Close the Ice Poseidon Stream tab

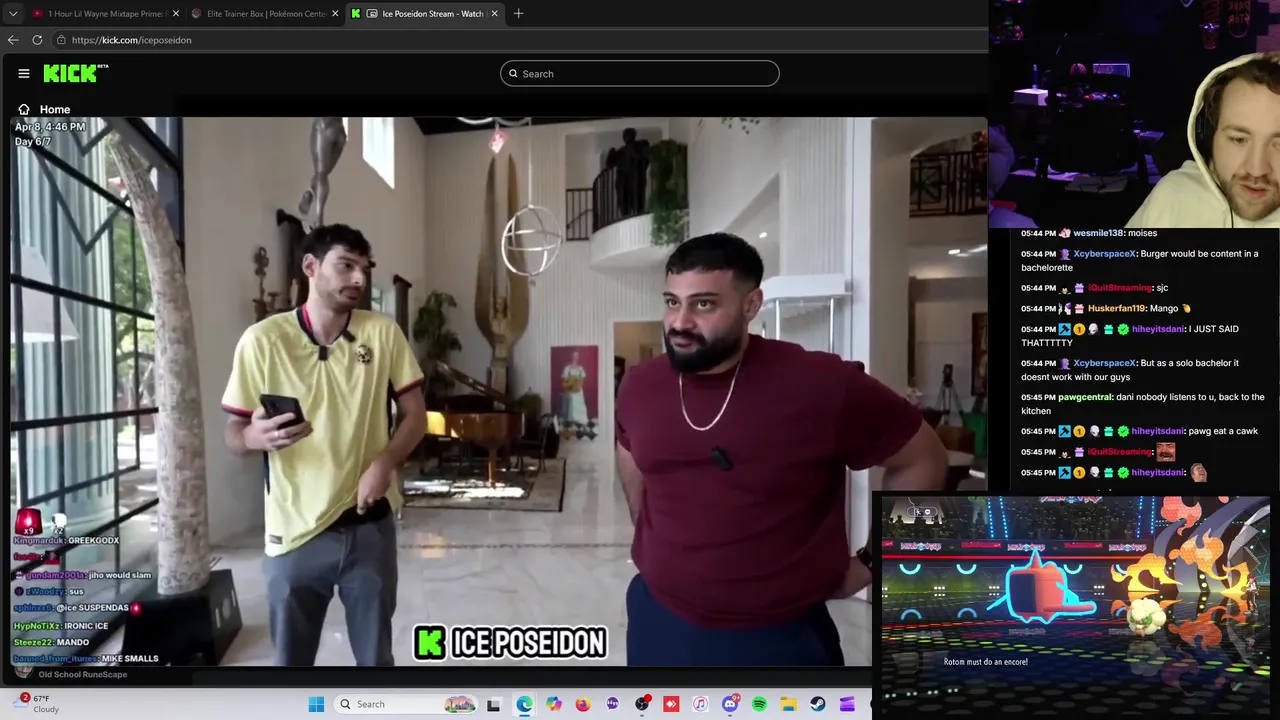494,14
